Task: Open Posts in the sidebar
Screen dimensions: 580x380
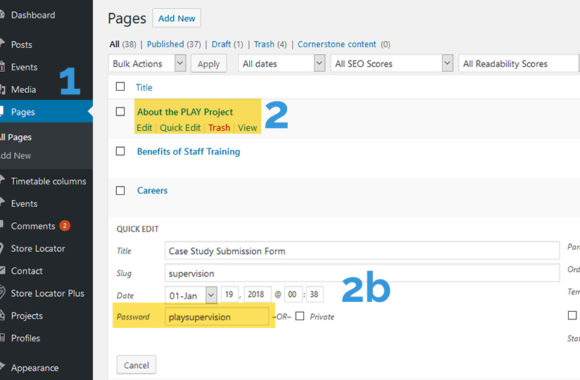Action: [x=21, y=45]
